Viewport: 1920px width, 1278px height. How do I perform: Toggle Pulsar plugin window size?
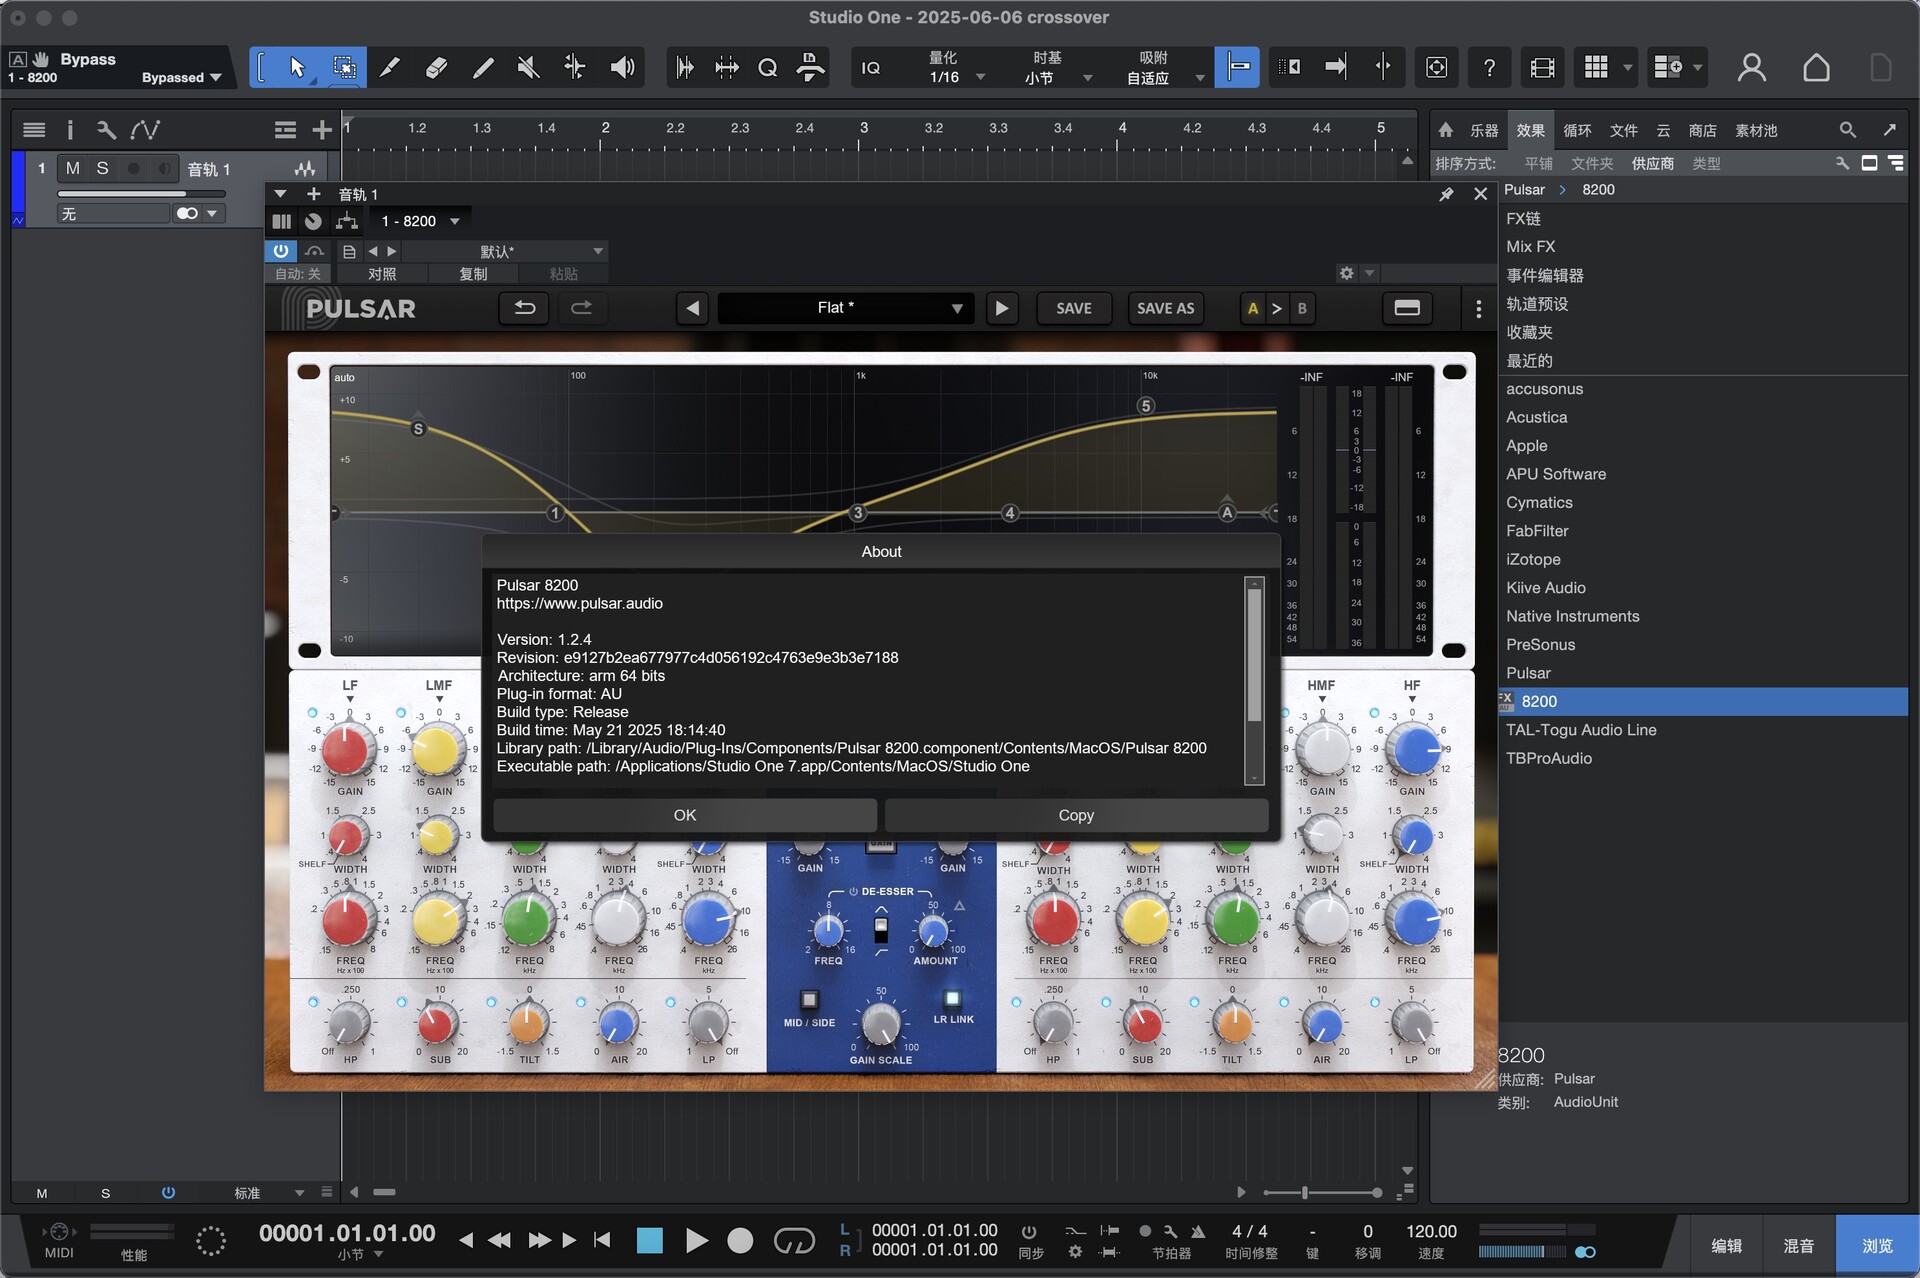[x=1407, y=308]
